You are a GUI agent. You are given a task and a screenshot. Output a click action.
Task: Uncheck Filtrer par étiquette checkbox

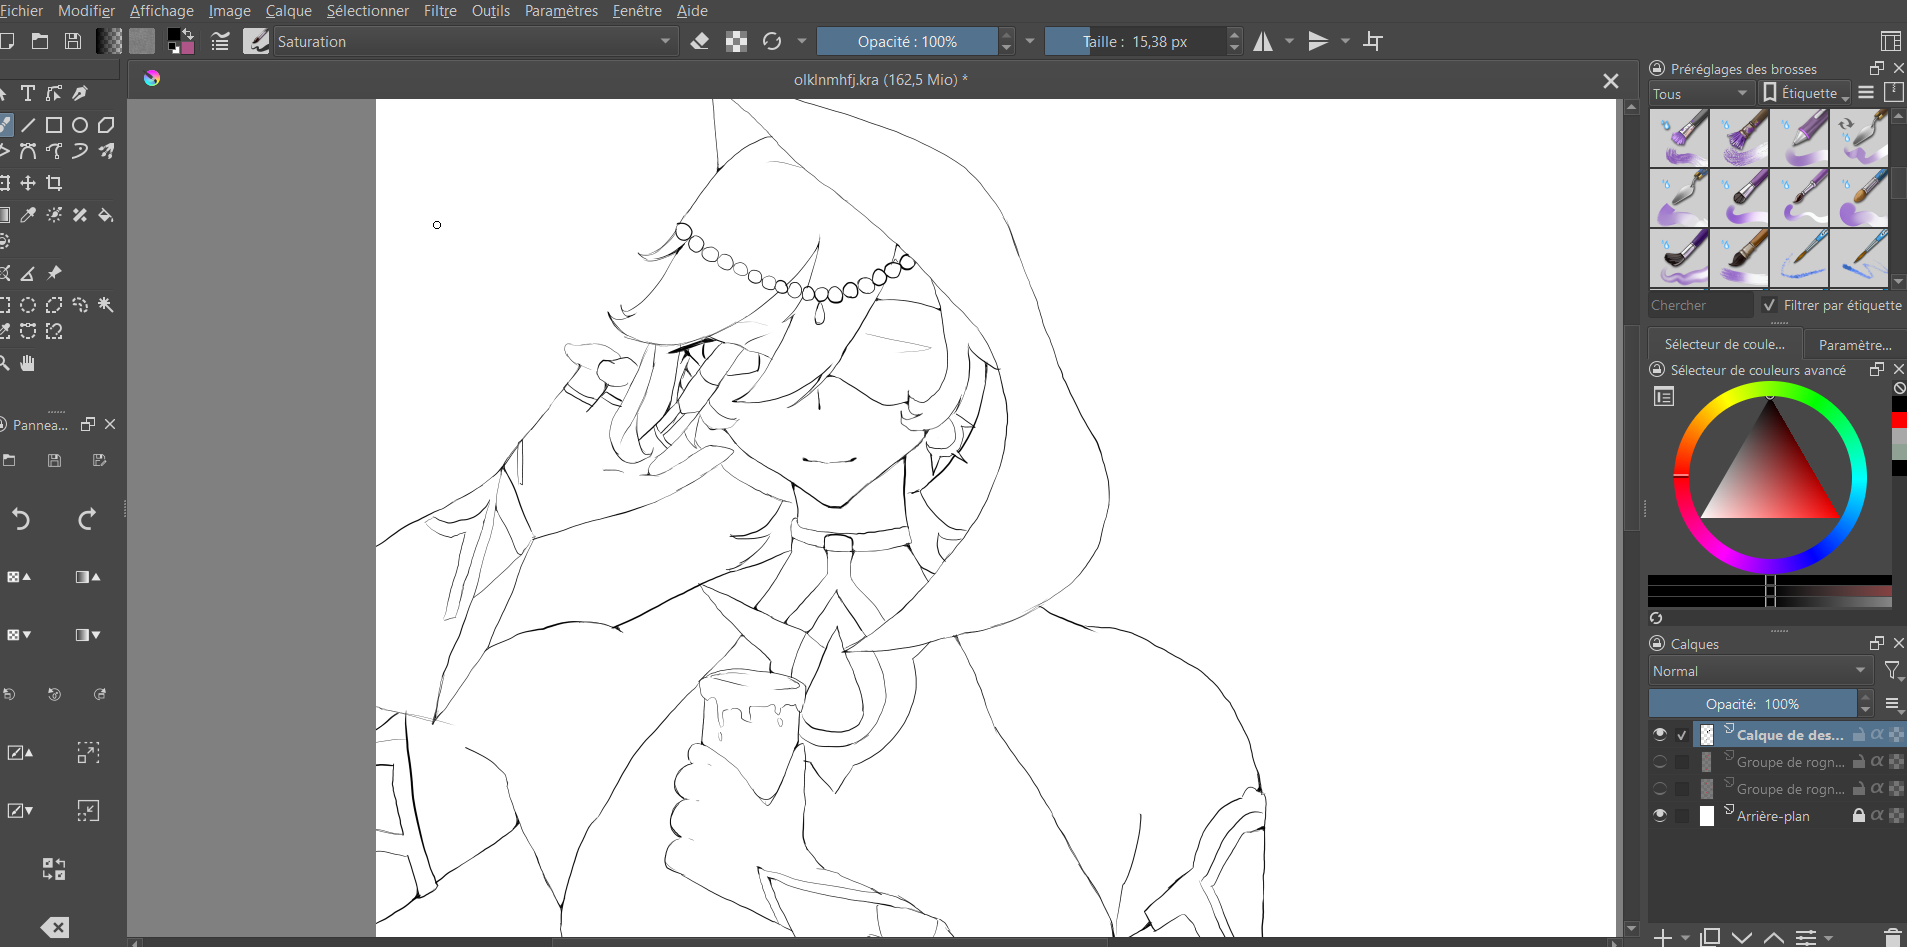coord(1769,305)
